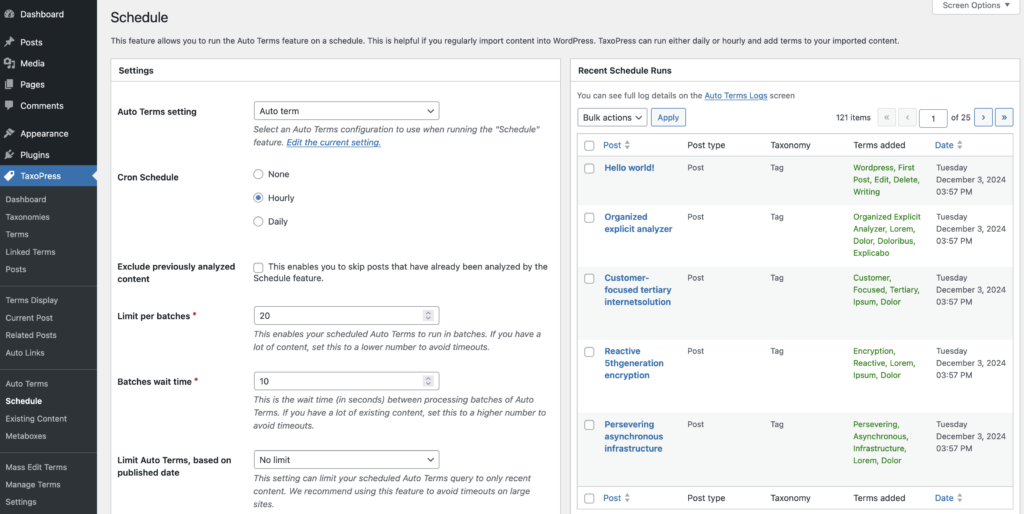This screenshot has width=1024, height=514.
Task: Click sort arrows beside header Date column
Action: [x=960, y=146]
